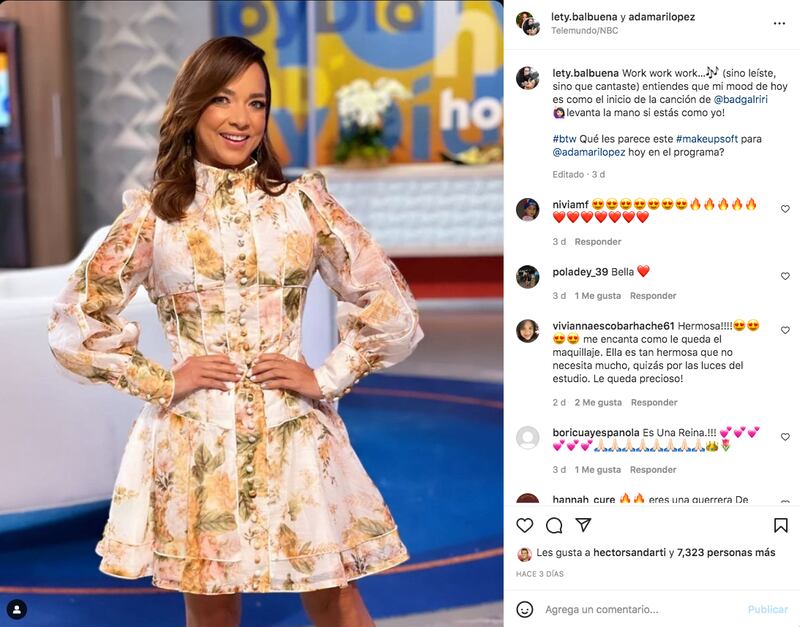The height and width of the screenshot is (627, 800).
Task: Open lety.balbuena's profile avatar in caption
Action: pyautogui.click(x=528, y=78)
